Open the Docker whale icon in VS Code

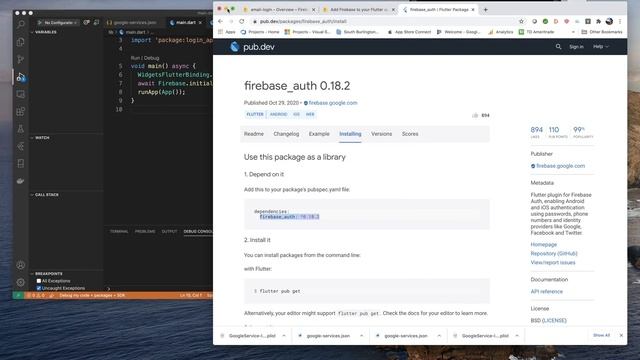(x=20, y=181)
